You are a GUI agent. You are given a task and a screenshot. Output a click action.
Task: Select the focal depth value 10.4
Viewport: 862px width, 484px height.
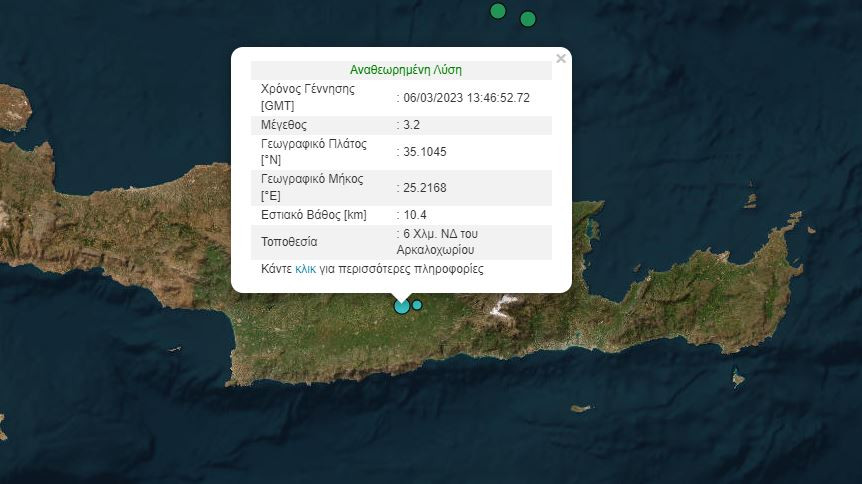pyautogui.click(x=414, y=215)
